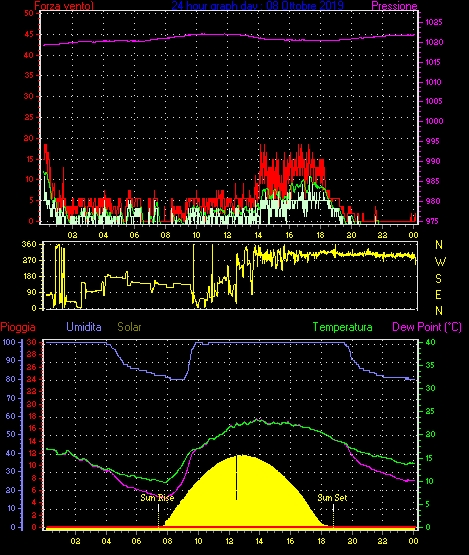Screen dimensions: 469x555
Task: Click the 14 hour tick under wind graph
Action: pyautogui.click(x=258, y=235)
